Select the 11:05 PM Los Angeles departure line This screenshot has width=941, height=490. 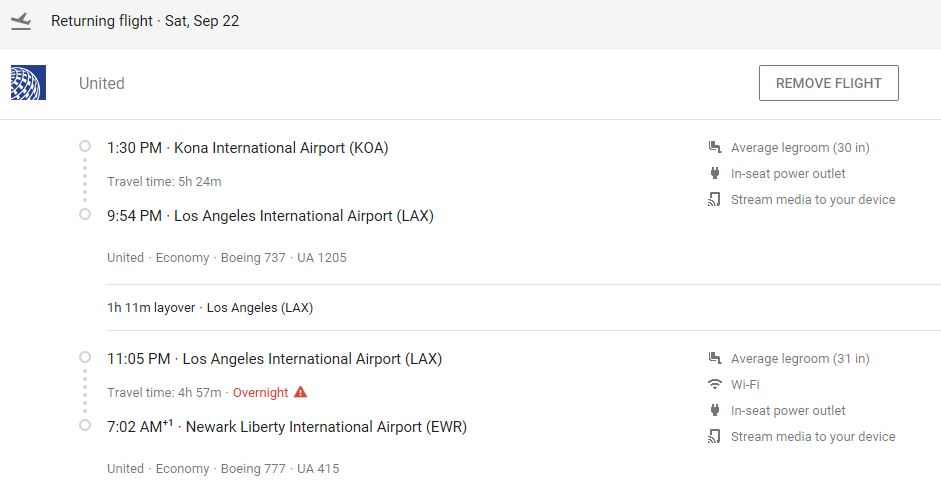[x=274, y=359]
